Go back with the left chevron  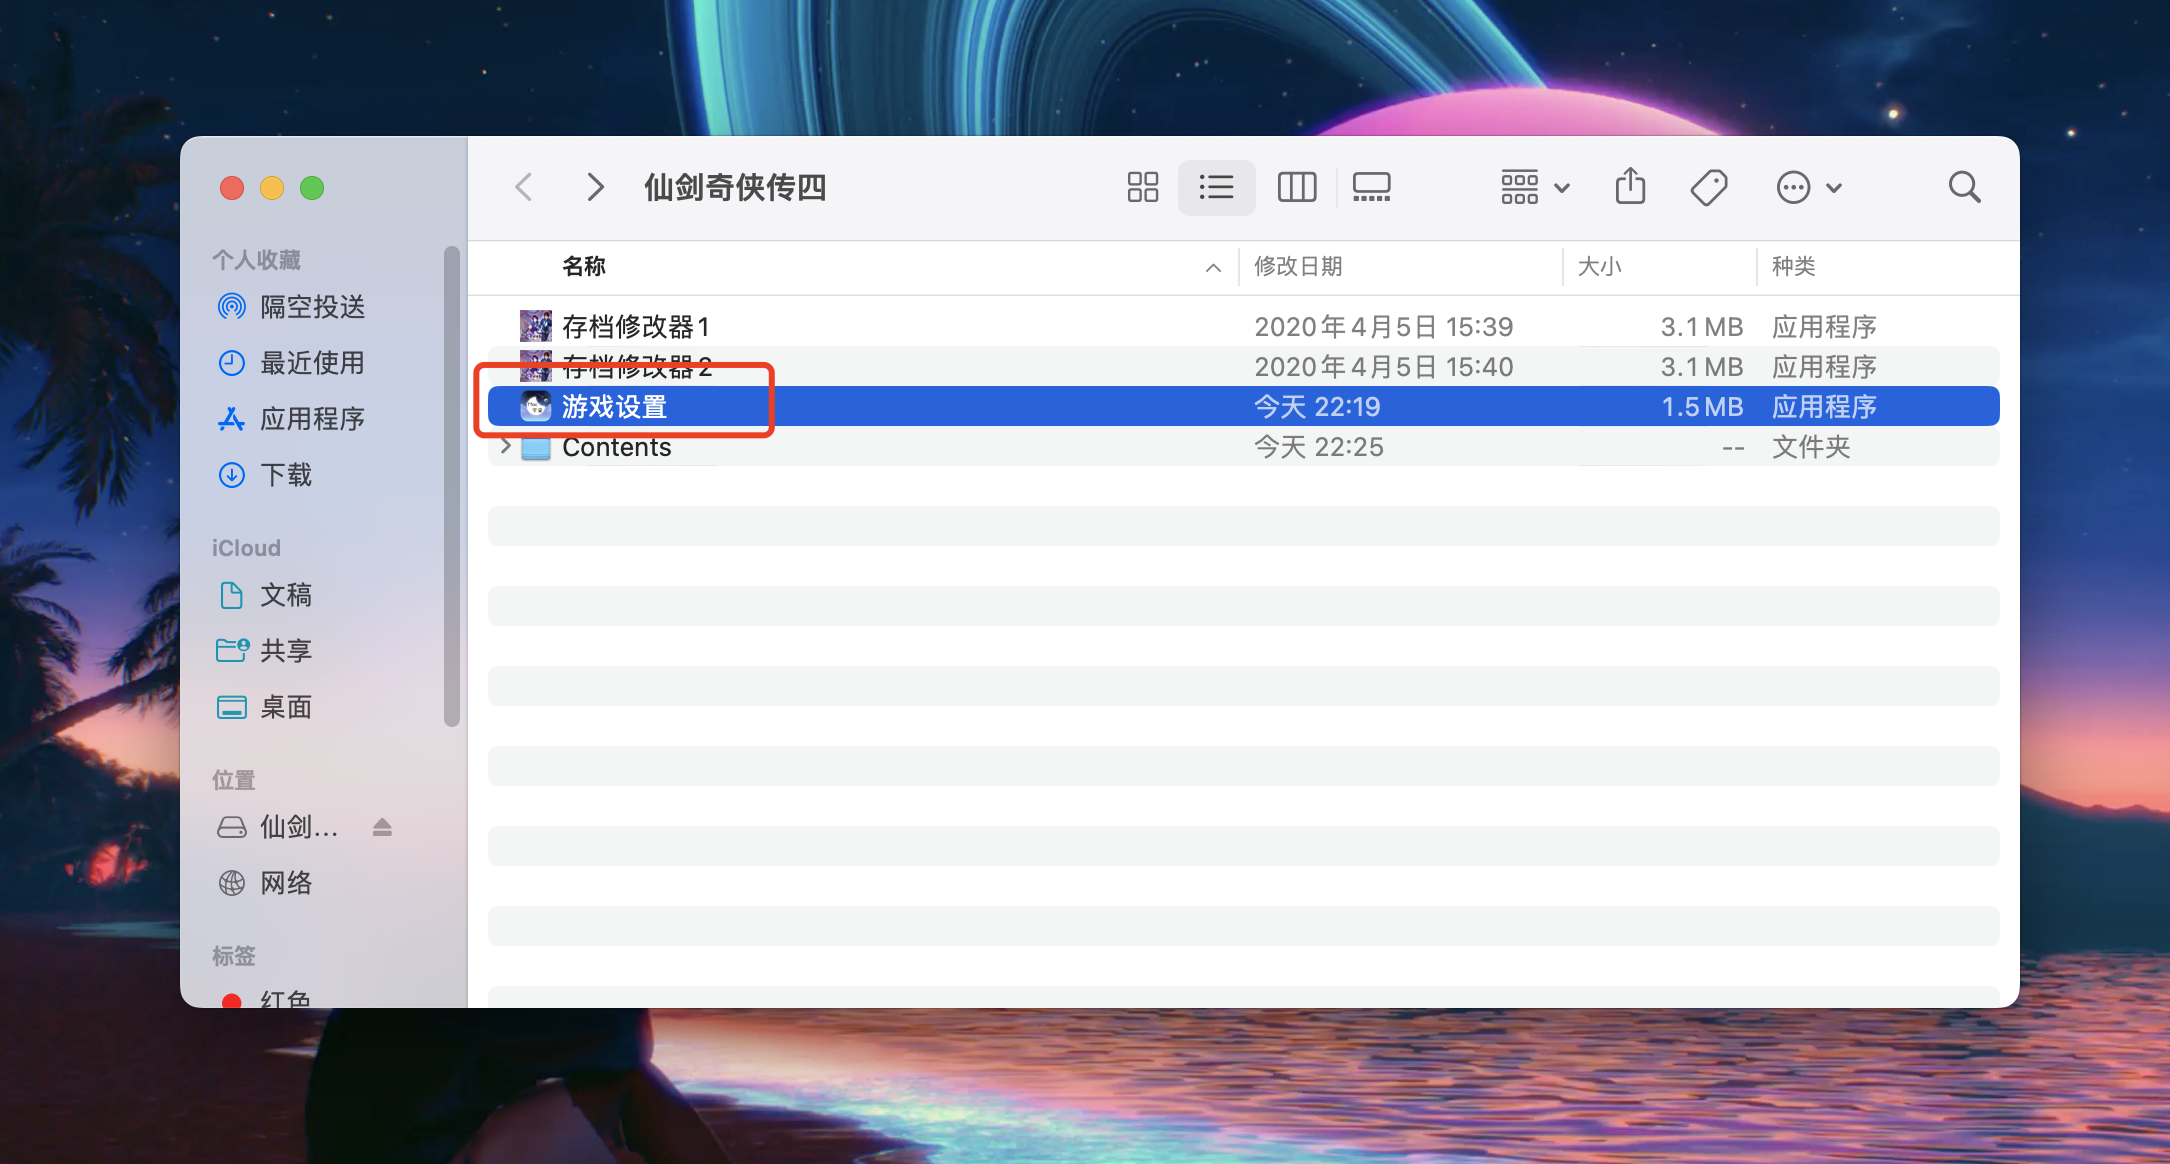(x=523, y=187)
